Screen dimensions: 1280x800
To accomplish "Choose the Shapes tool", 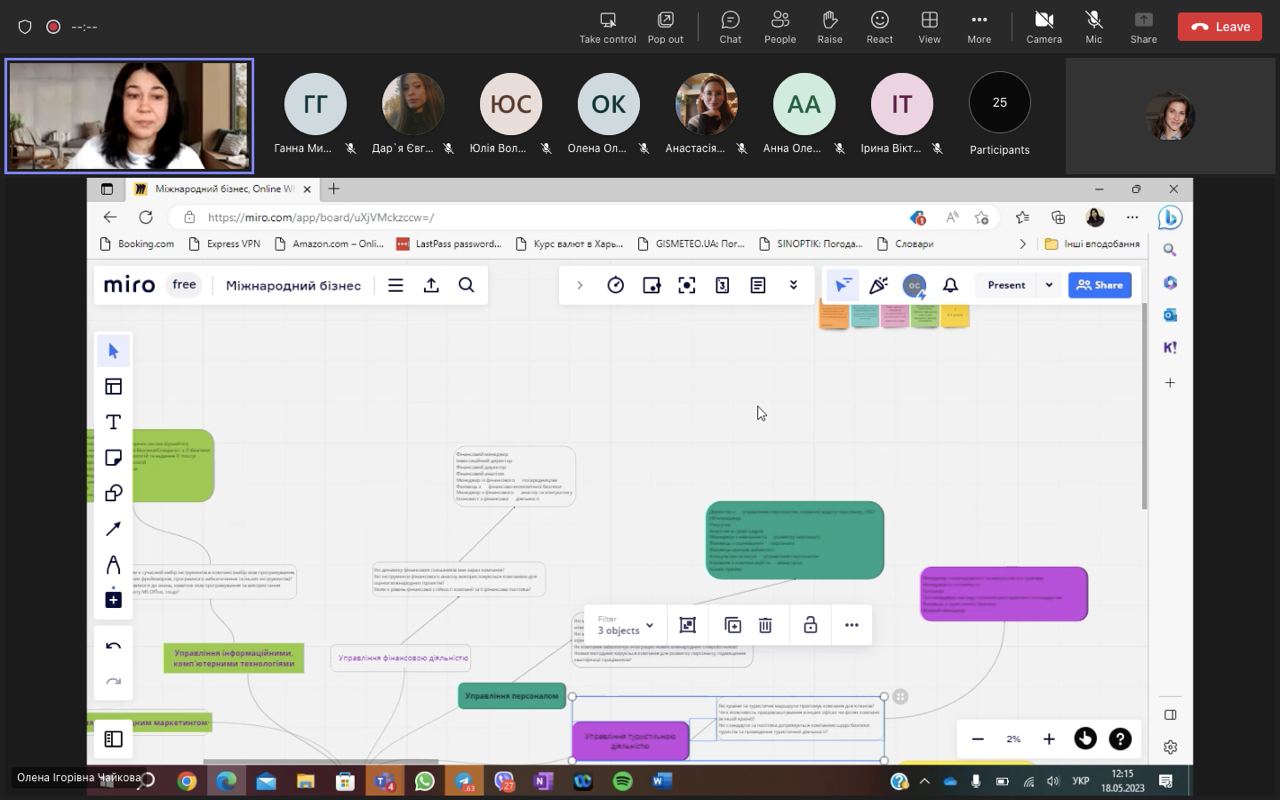I will pos(113,493).
